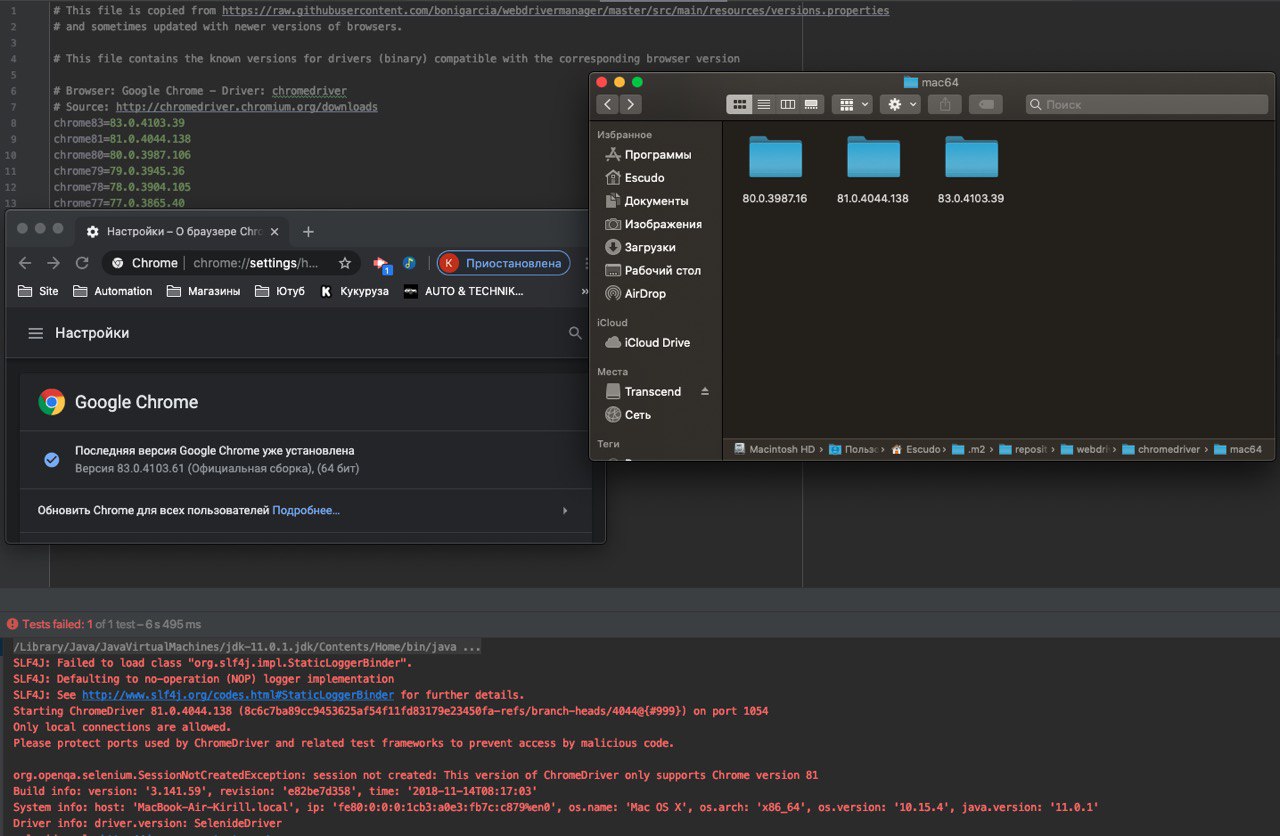1280x836 pixels.
Task: Reload the Chrome page
Action: [82, 263]
